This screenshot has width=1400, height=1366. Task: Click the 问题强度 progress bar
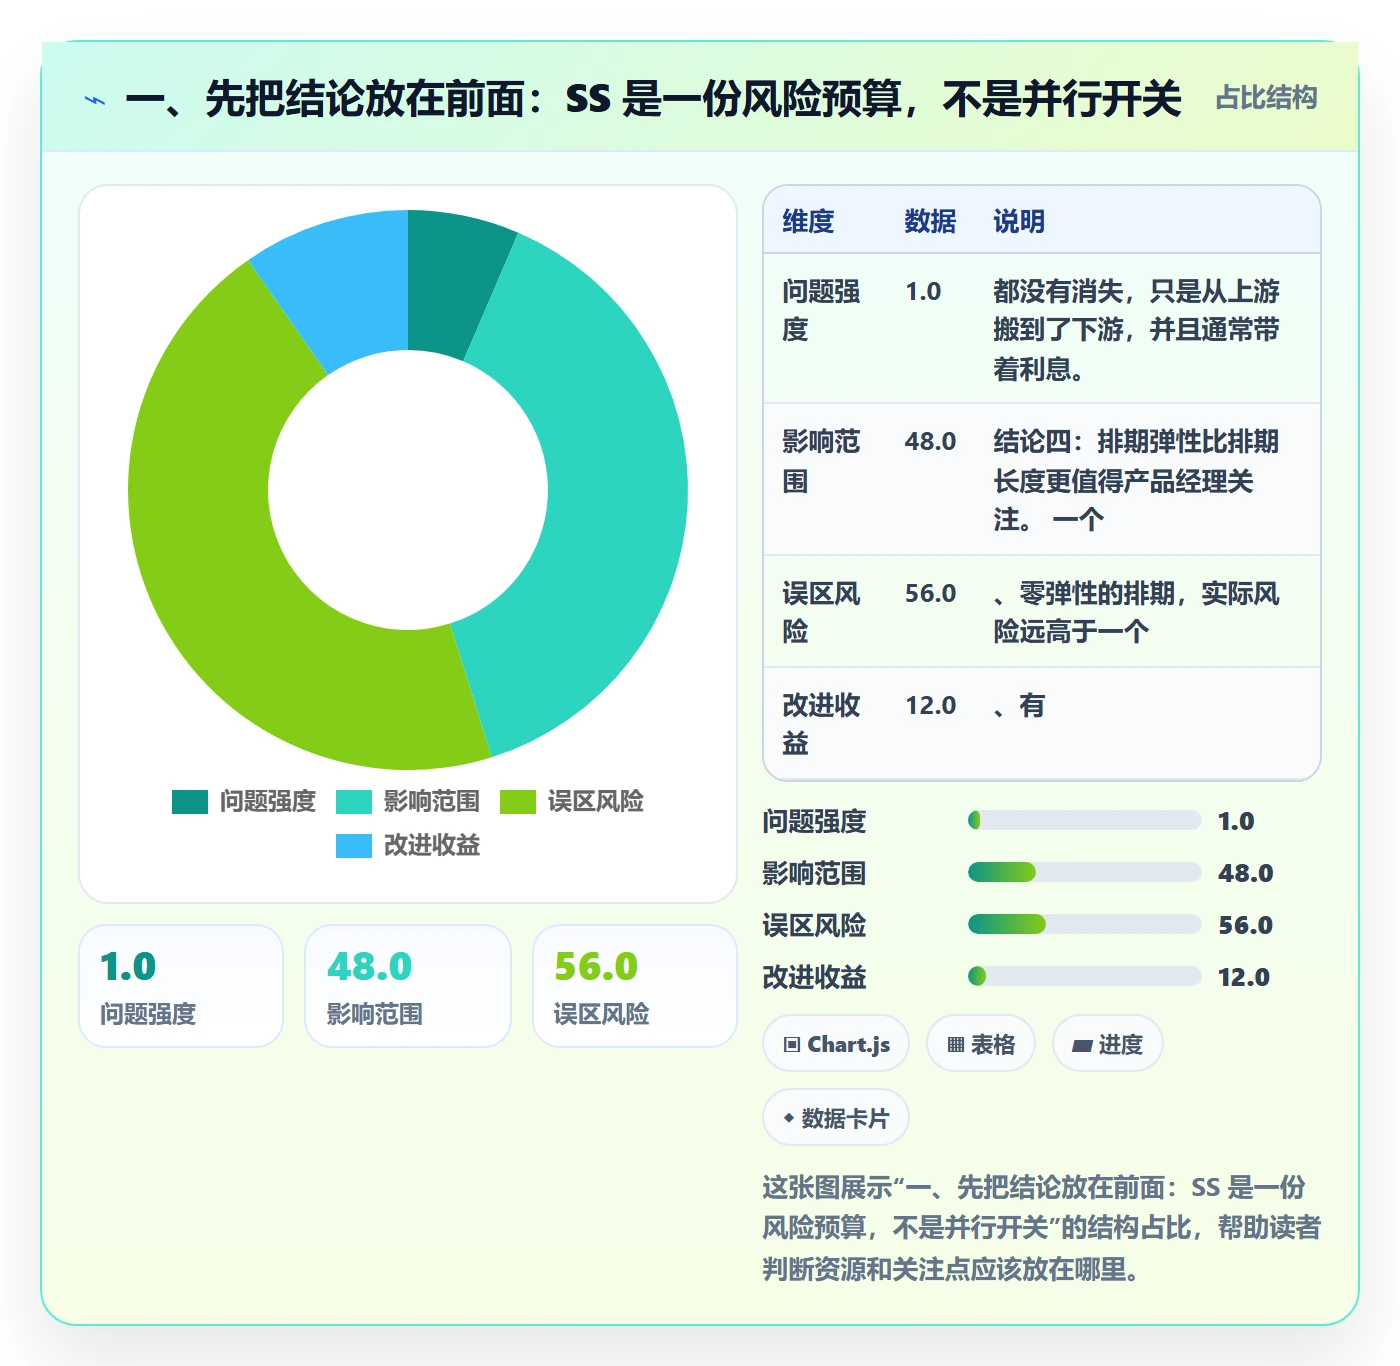[x=1084, y=821]
